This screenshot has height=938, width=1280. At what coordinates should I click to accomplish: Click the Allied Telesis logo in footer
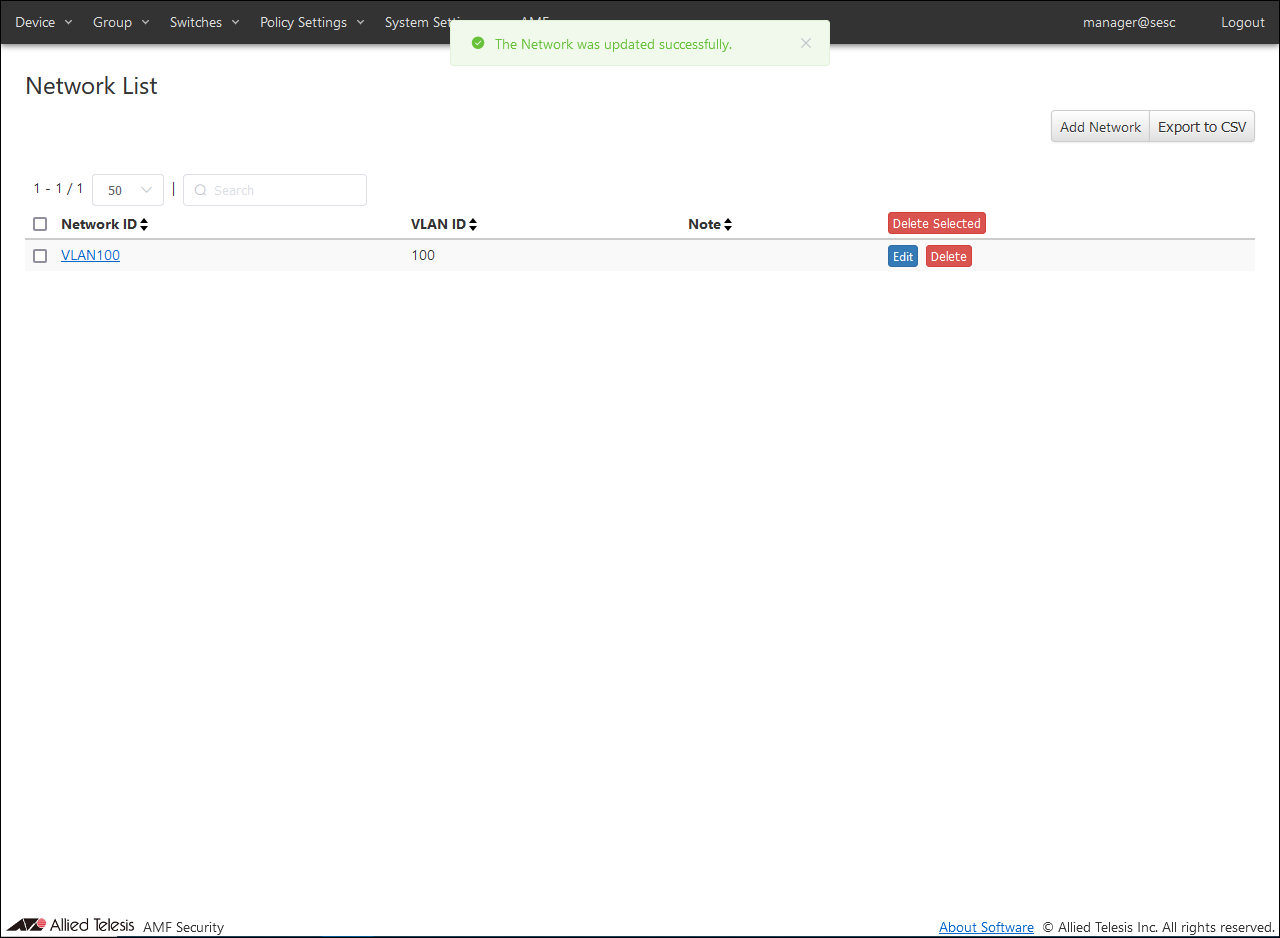pyautogui.click(x=70, y=925)
